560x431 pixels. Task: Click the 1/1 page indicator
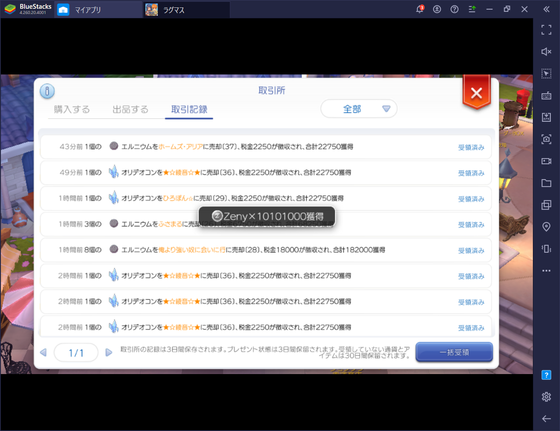[x=76, y=353]
